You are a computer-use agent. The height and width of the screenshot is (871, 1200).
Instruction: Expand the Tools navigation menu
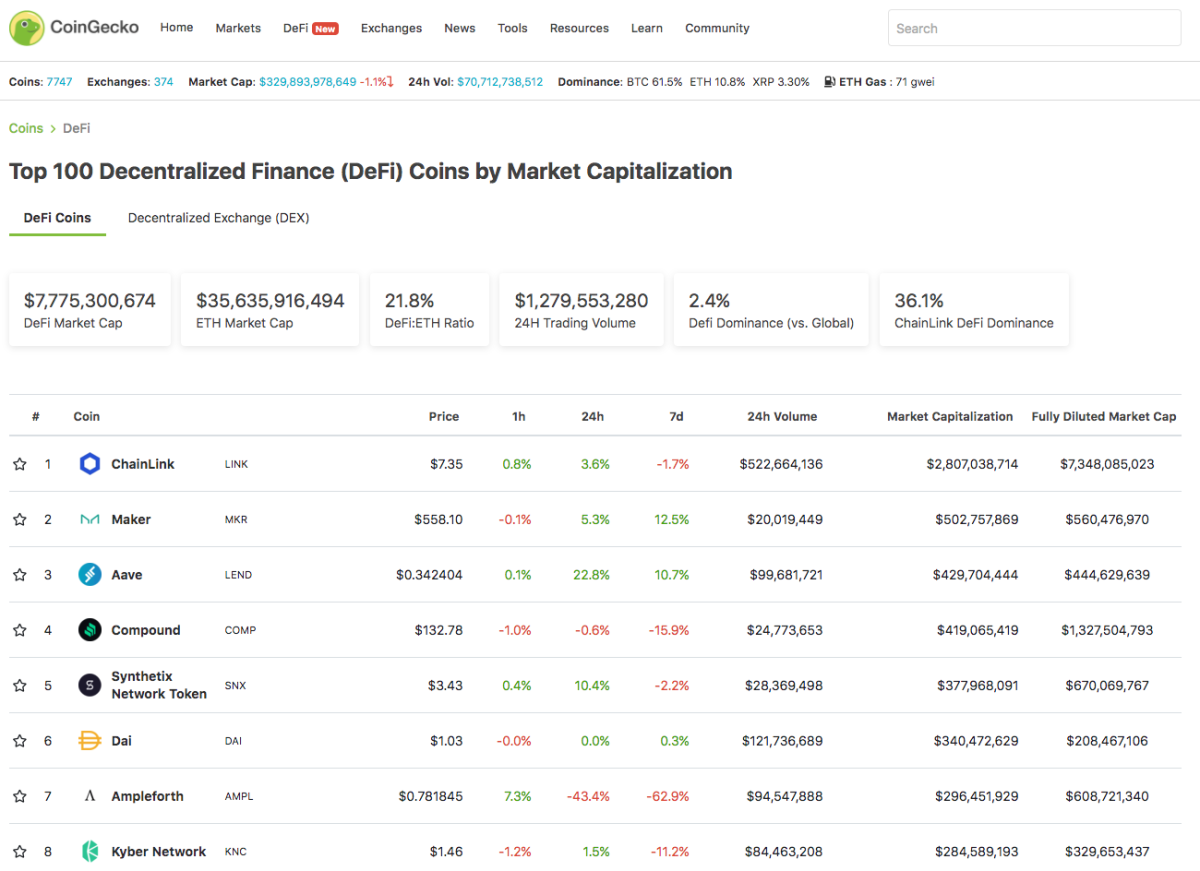coord(512,28)
